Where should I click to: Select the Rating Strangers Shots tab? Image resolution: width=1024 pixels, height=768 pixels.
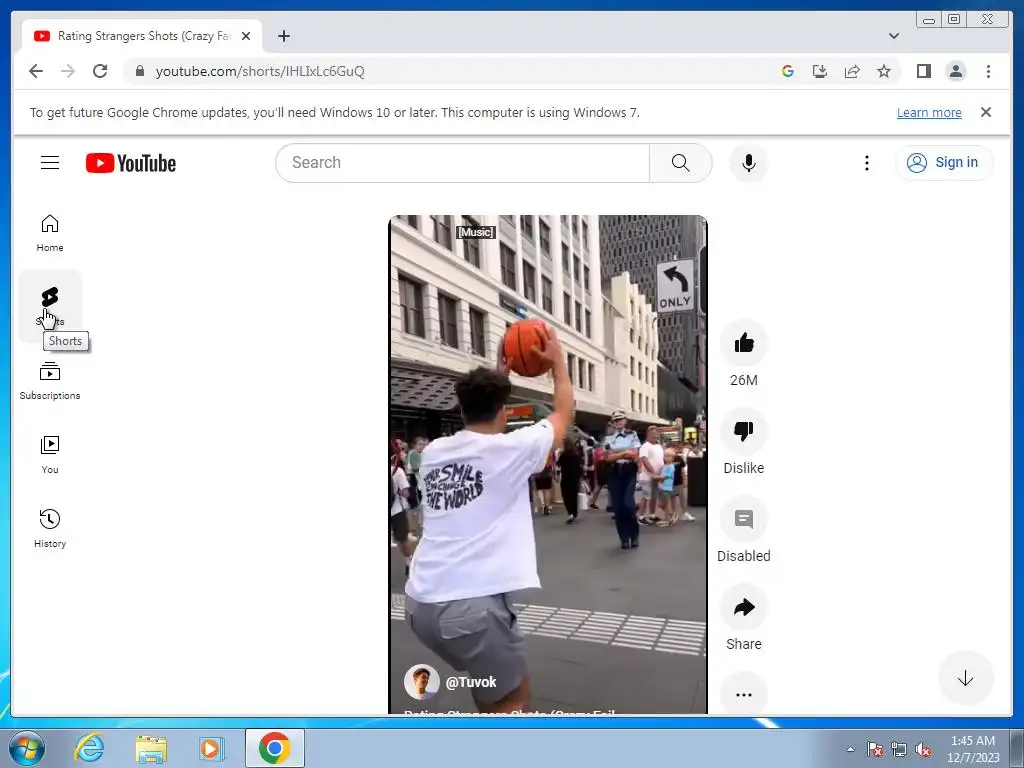[142, 36]
